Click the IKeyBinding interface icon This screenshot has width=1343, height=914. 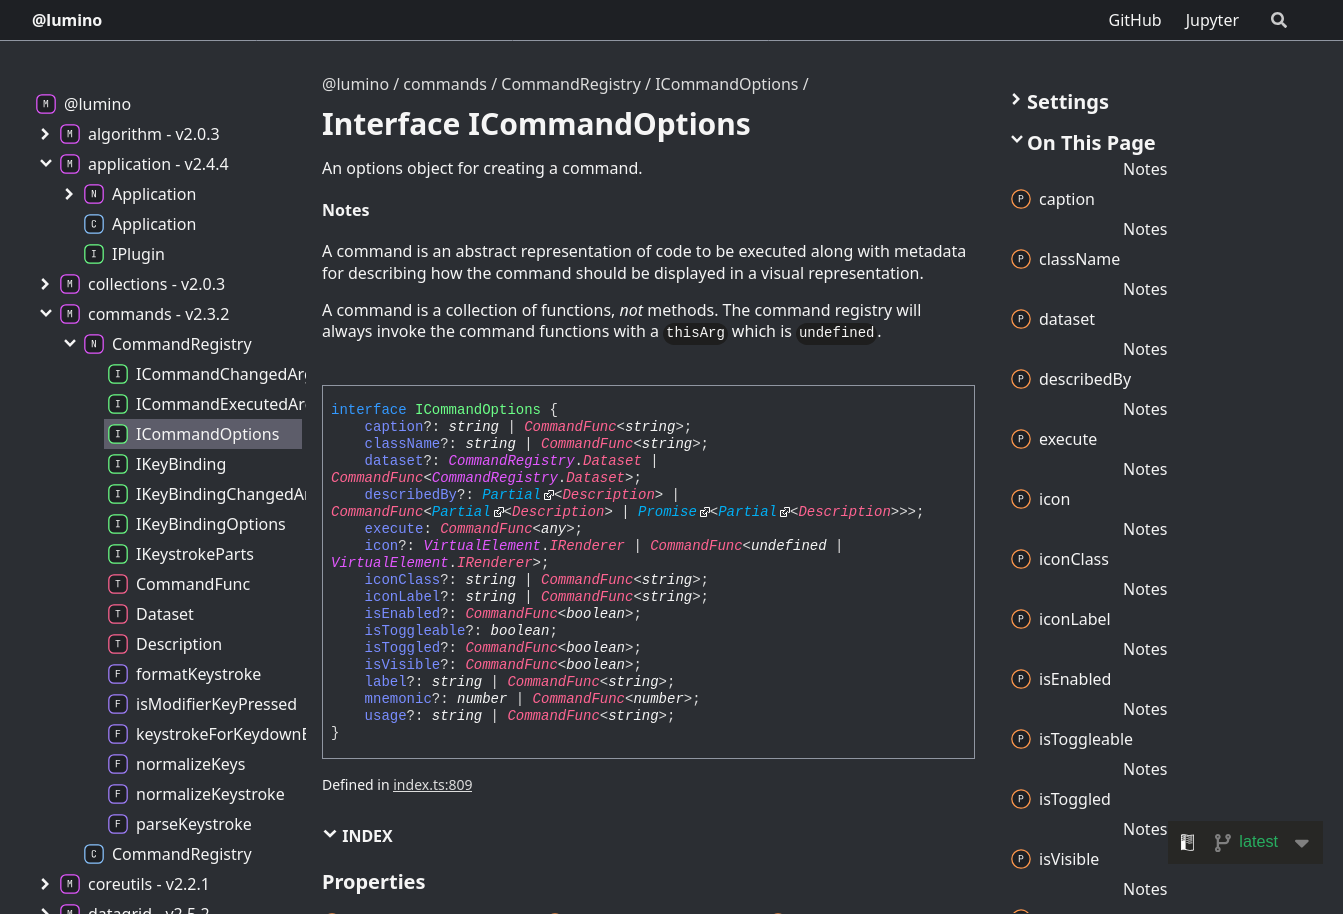[x=117, y=464]
